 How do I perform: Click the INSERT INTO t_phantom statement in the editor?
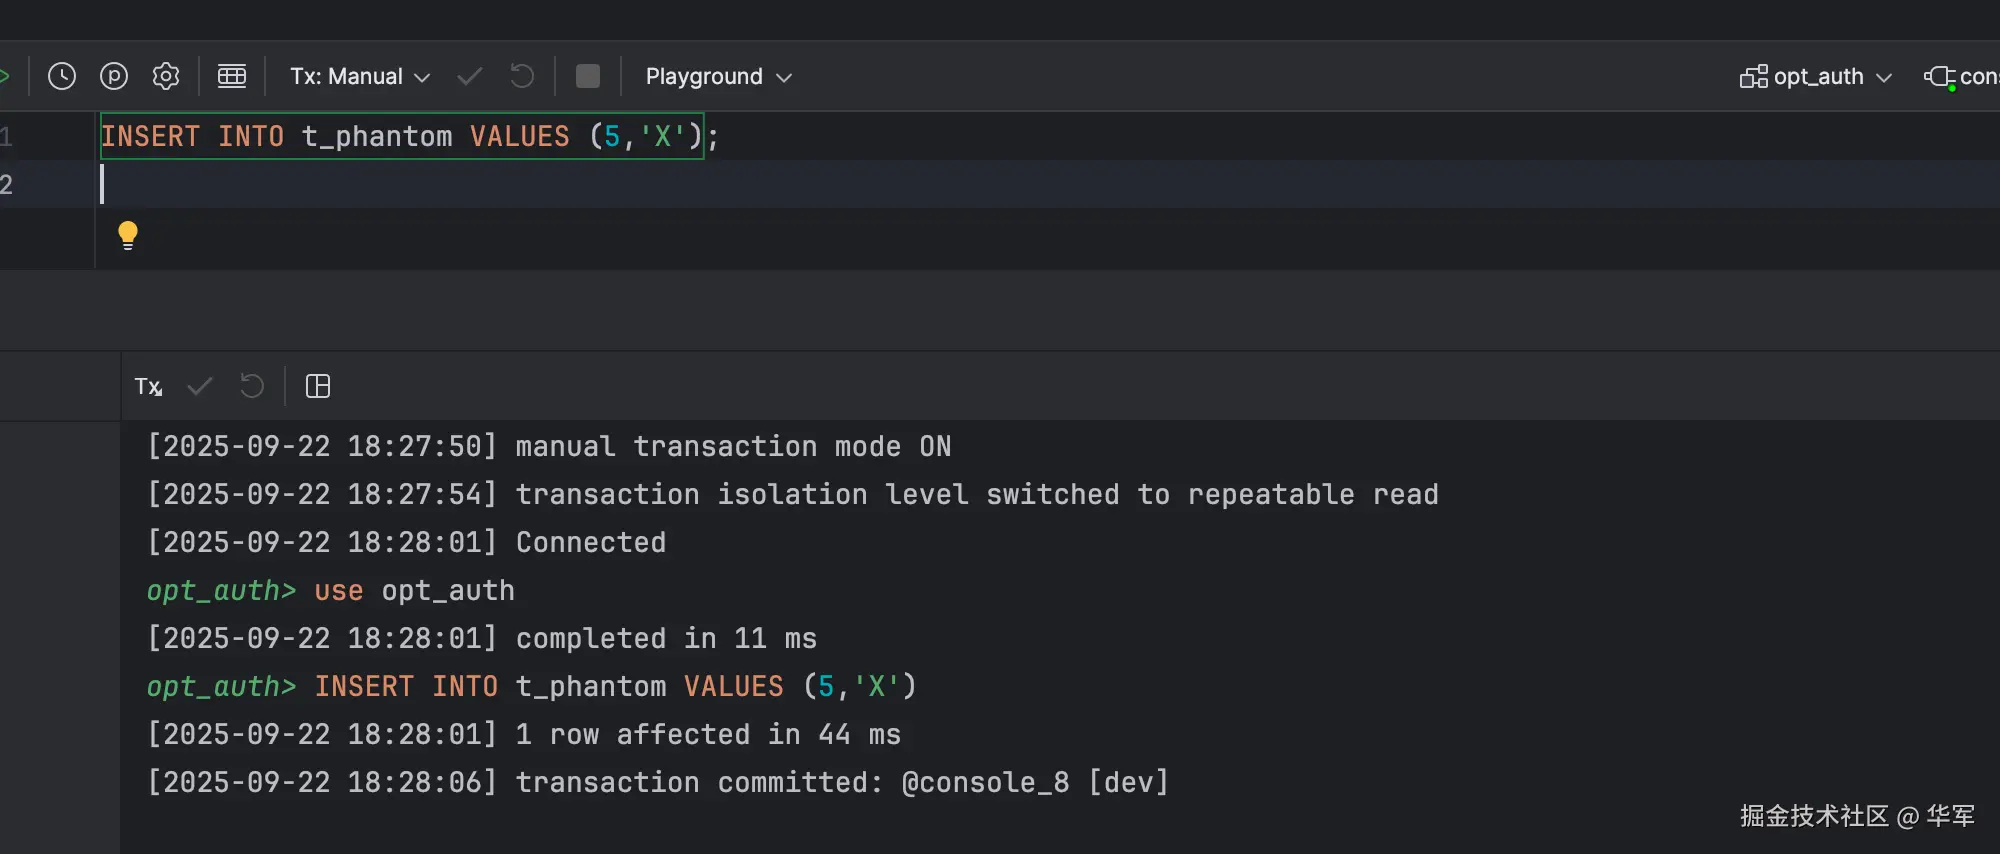[x=400, y=136]
